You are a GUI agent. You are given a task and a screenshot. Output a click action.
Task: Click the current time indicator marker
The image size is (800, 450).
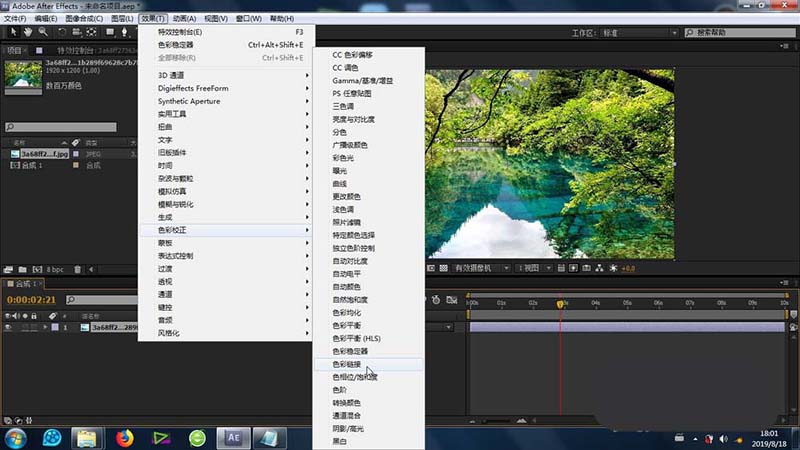560,304
